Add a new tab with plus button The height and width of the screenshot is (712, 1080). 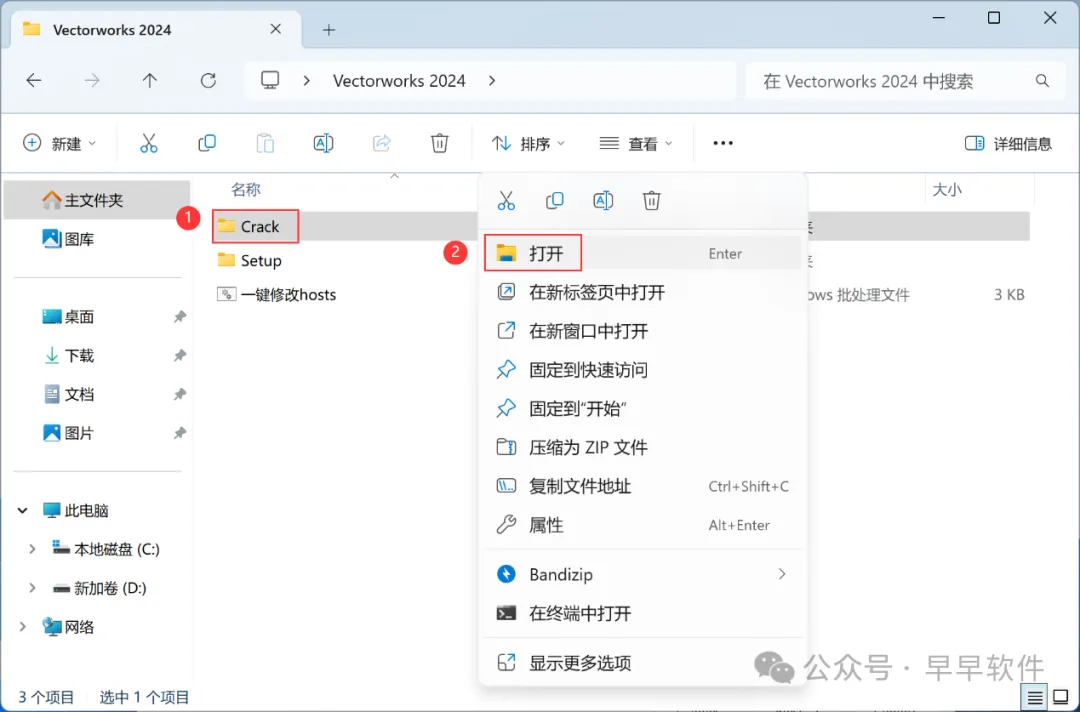point(329,30)
